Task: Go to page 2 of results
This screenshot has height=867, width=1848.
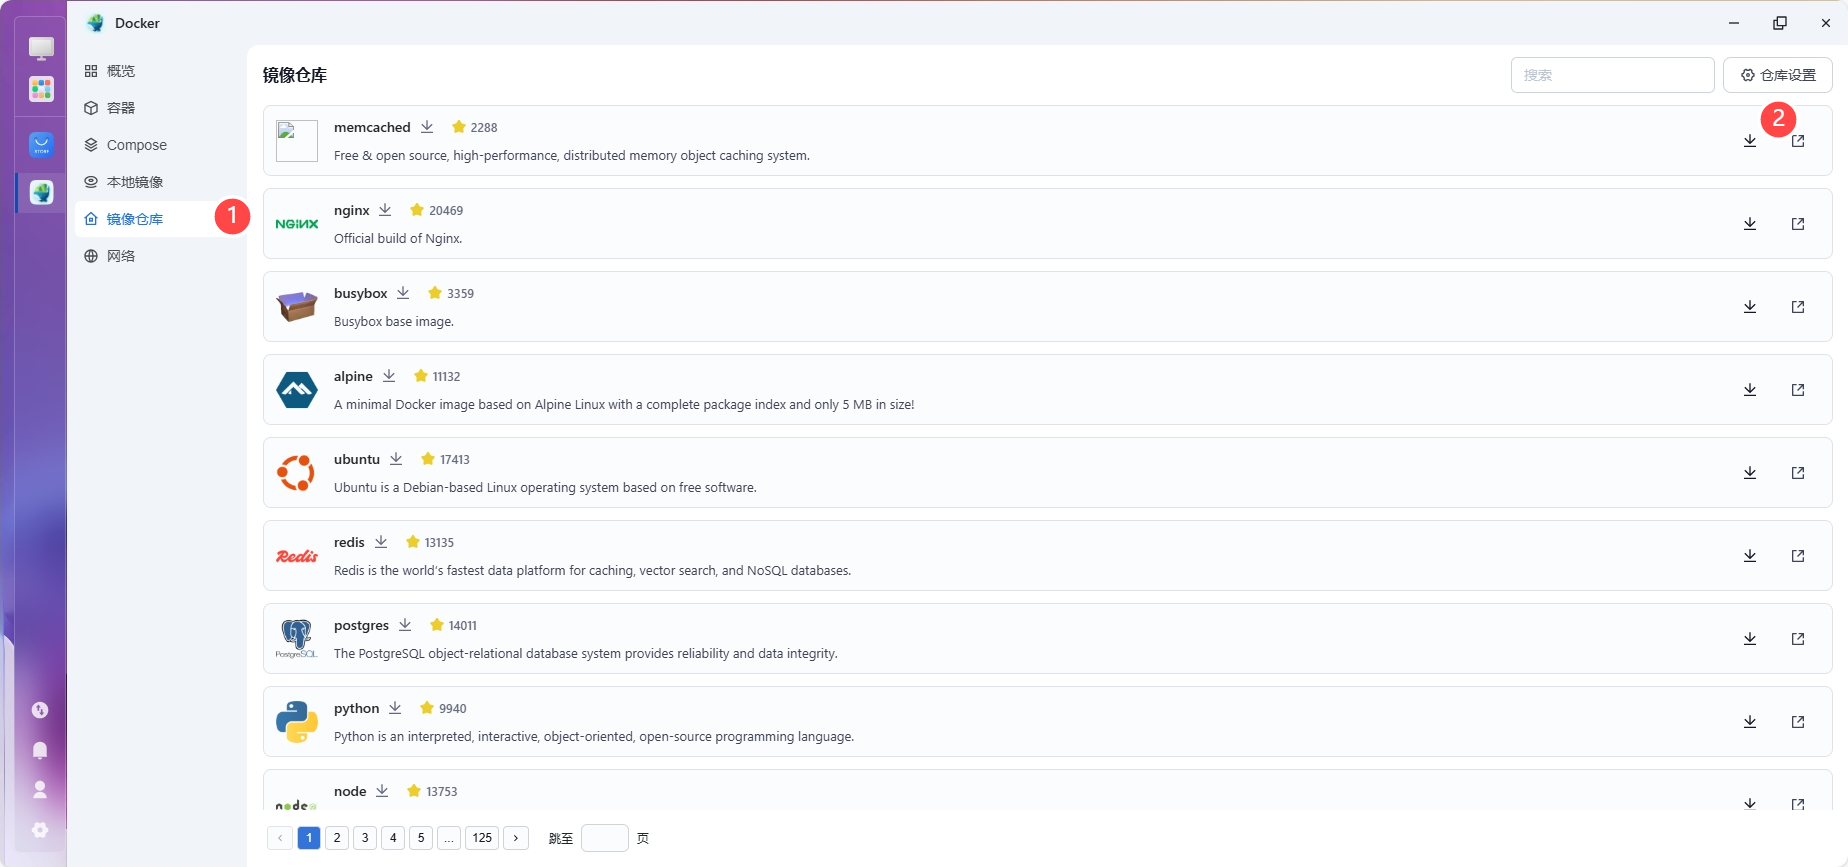Action: point(337,838)
